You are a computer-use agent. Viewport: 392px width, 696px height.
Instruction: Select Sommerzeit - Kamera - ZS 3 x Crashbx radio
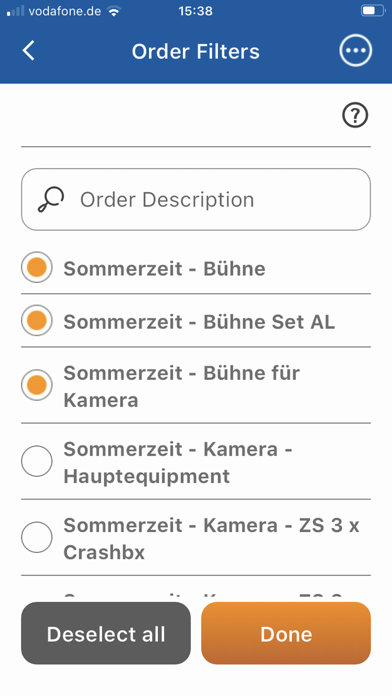tap(37, 538)
